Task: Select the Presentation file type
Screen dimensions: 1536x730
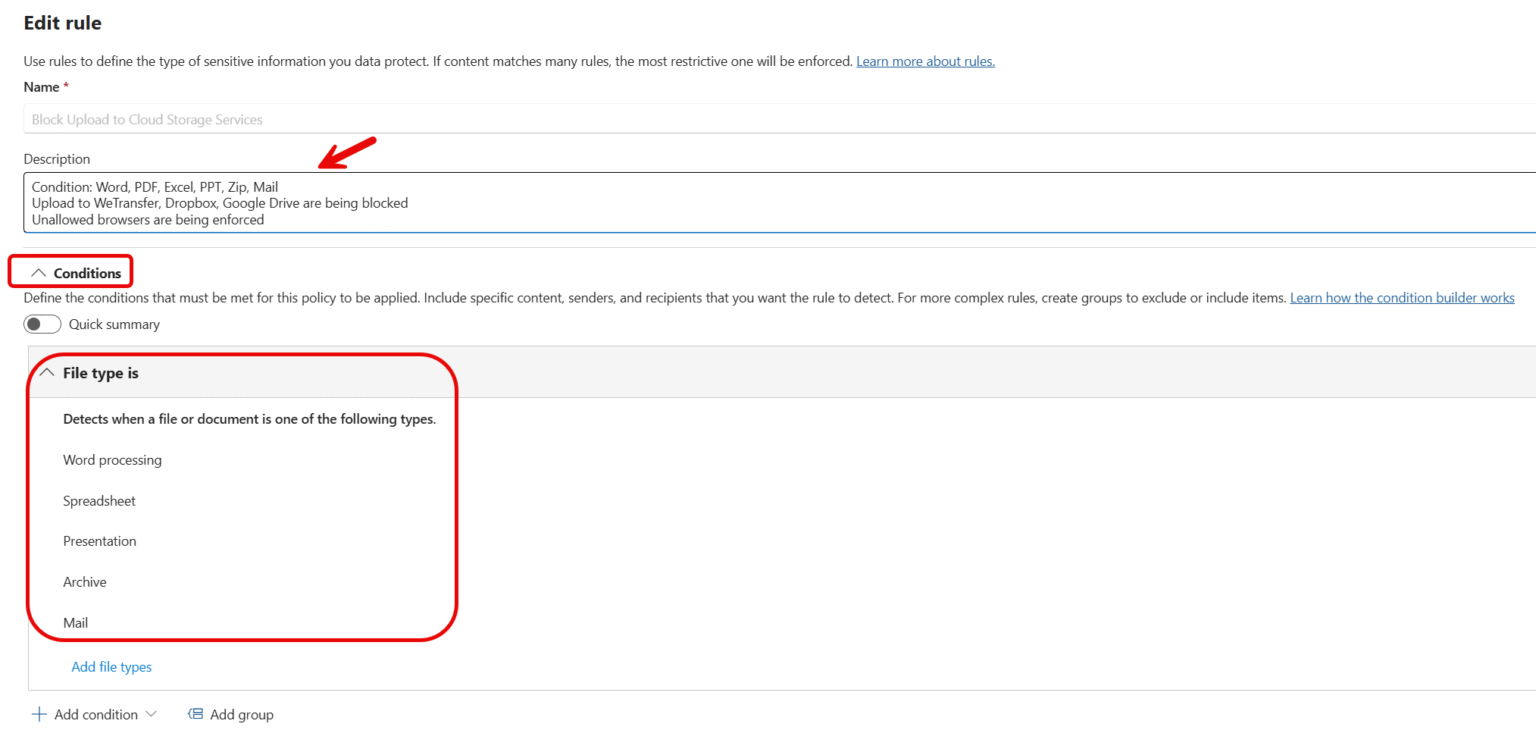Action: click(x=99, y=541)
